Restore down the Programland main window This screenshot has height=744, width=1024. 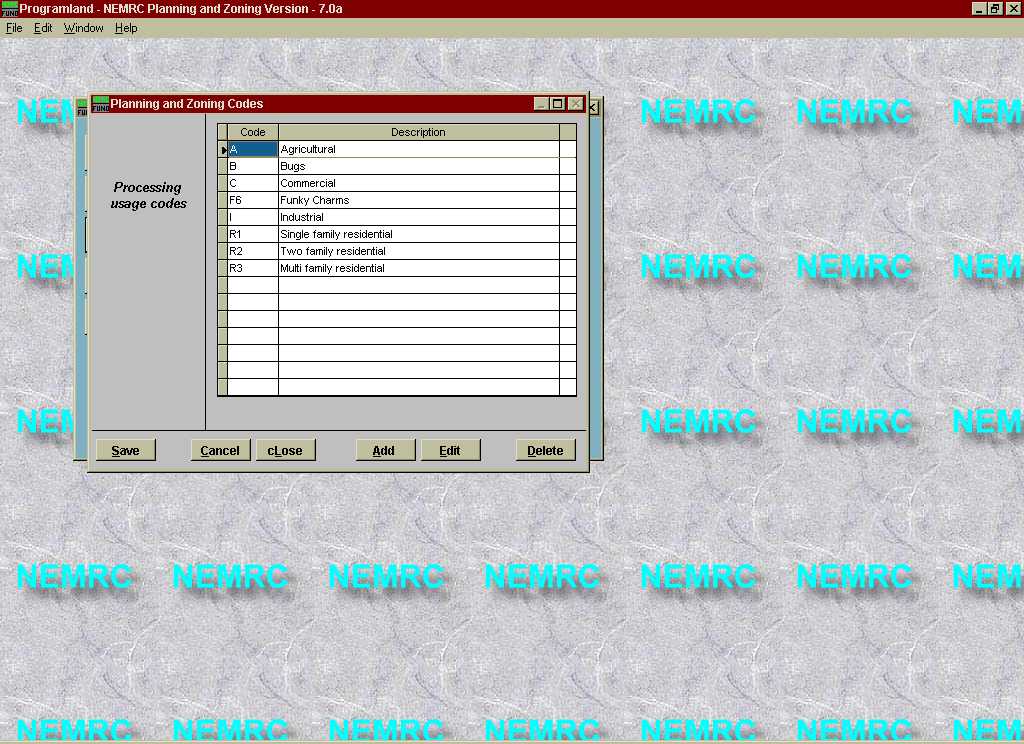click(995, 8)
